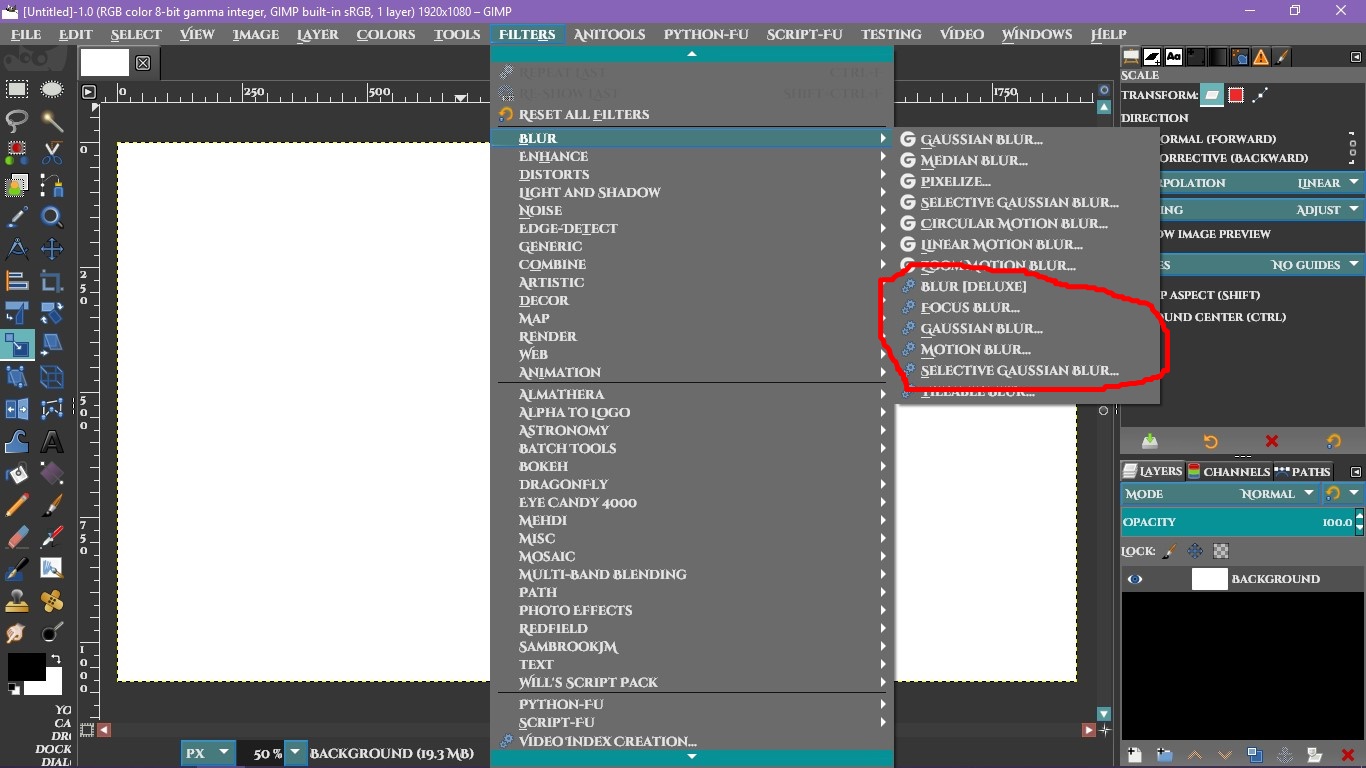This screenshot has height=768, width=1366.
Task: Activate the Move tool
Action: click(52, 249)
